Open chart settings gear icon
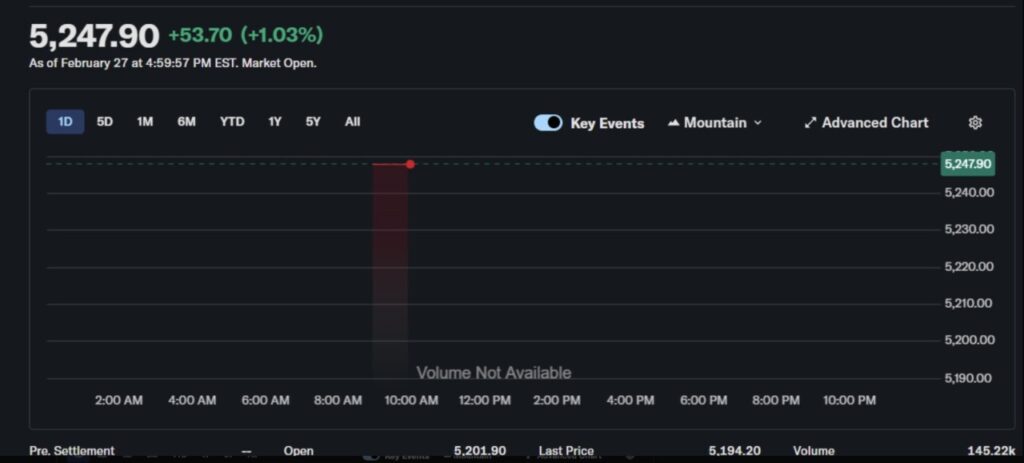1024x463 pixels. point(975,123)
